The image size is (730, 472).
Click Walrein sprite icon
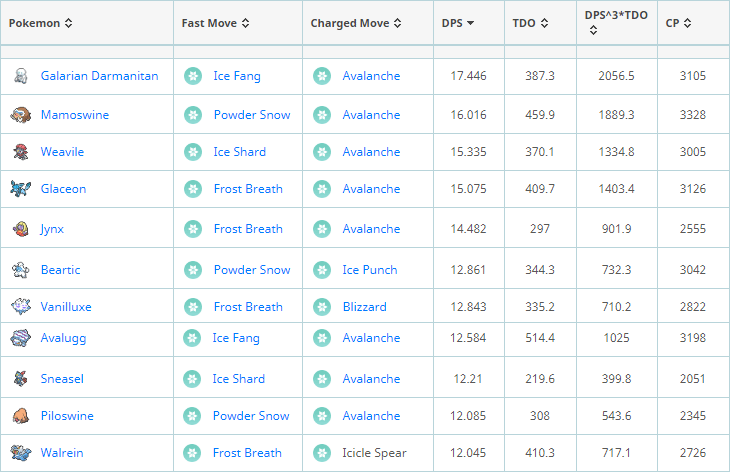tap(20, 452)
